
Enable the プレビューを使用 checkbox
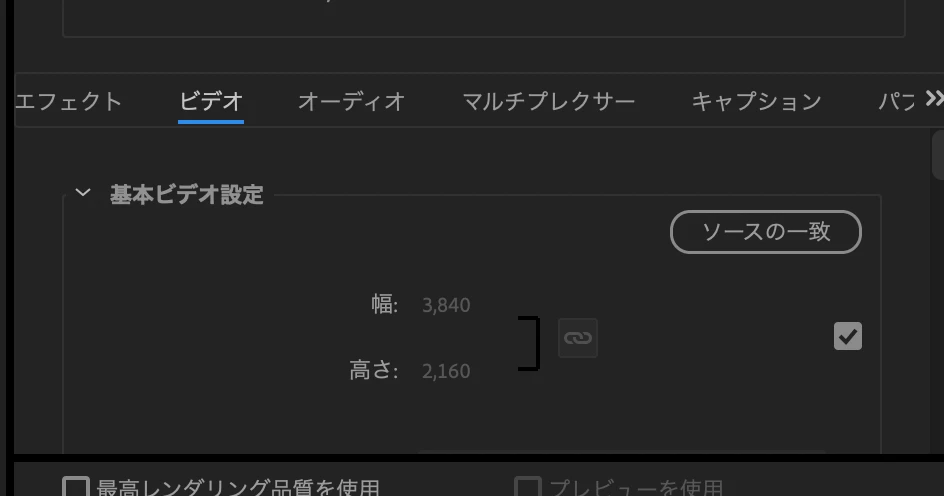(x=528, y=487)
